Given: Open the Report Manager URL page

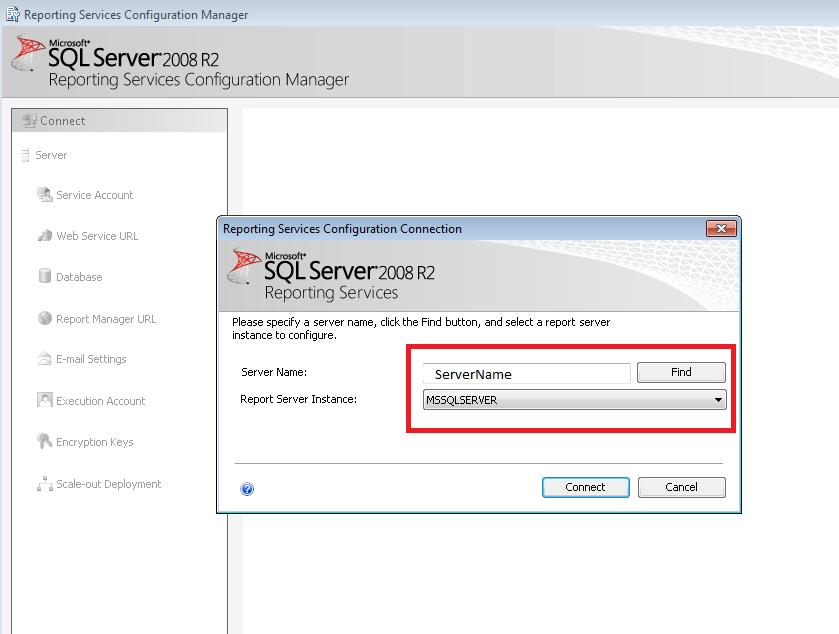Looking at the screenshot, I should 106,319.
